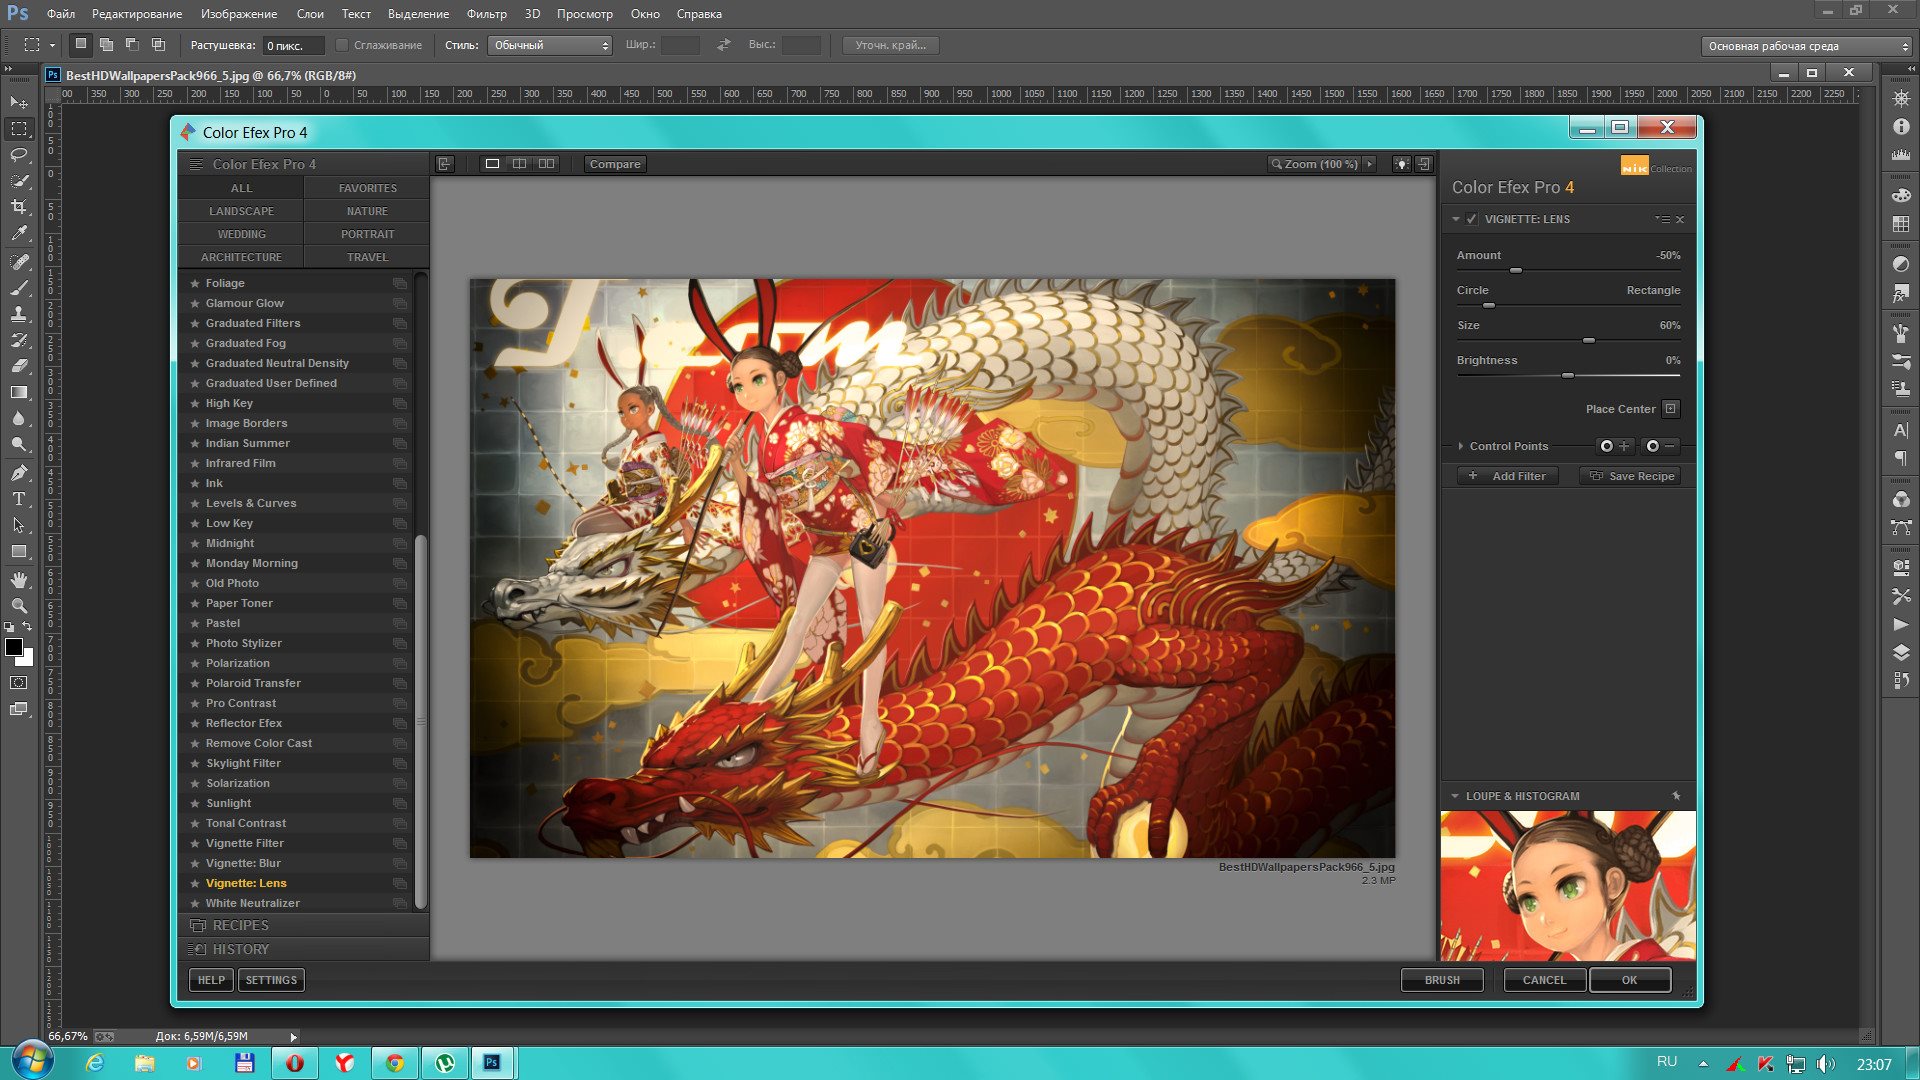Image resolution: width=1920 pixels, height=1080 pixels.
Task: Toggle Quick Mask mode icon
Action: 19,683
